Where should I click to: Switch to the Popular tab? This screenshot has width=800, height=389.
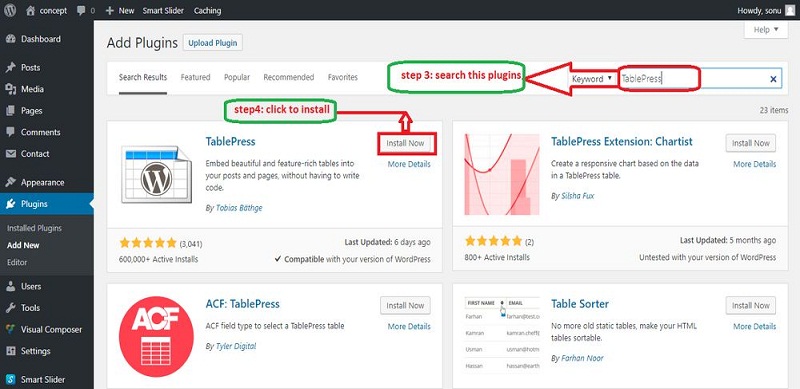coord(237,77)
